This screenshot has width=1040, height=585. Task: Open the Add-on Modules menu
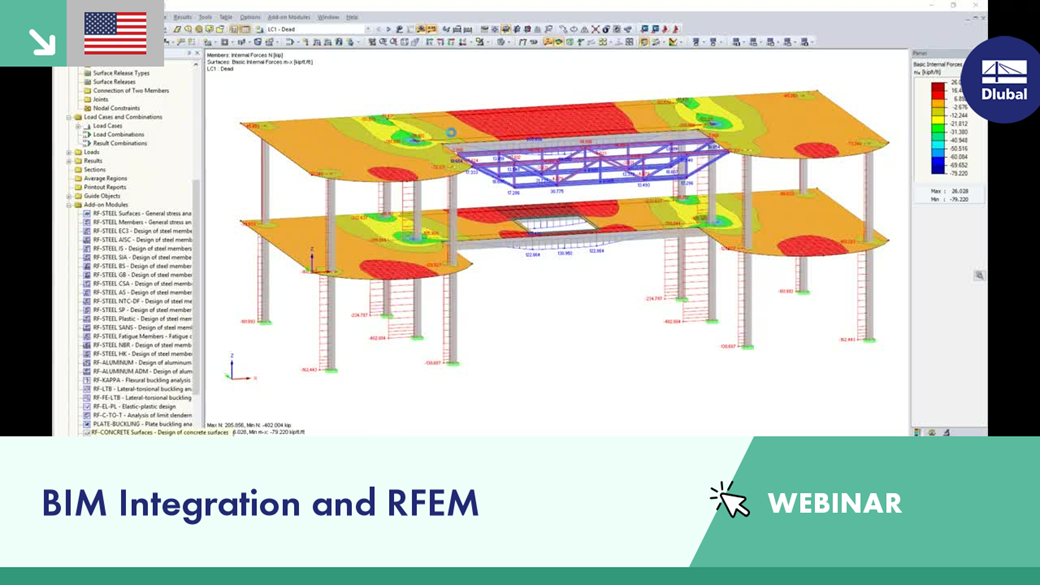point(289,17)
